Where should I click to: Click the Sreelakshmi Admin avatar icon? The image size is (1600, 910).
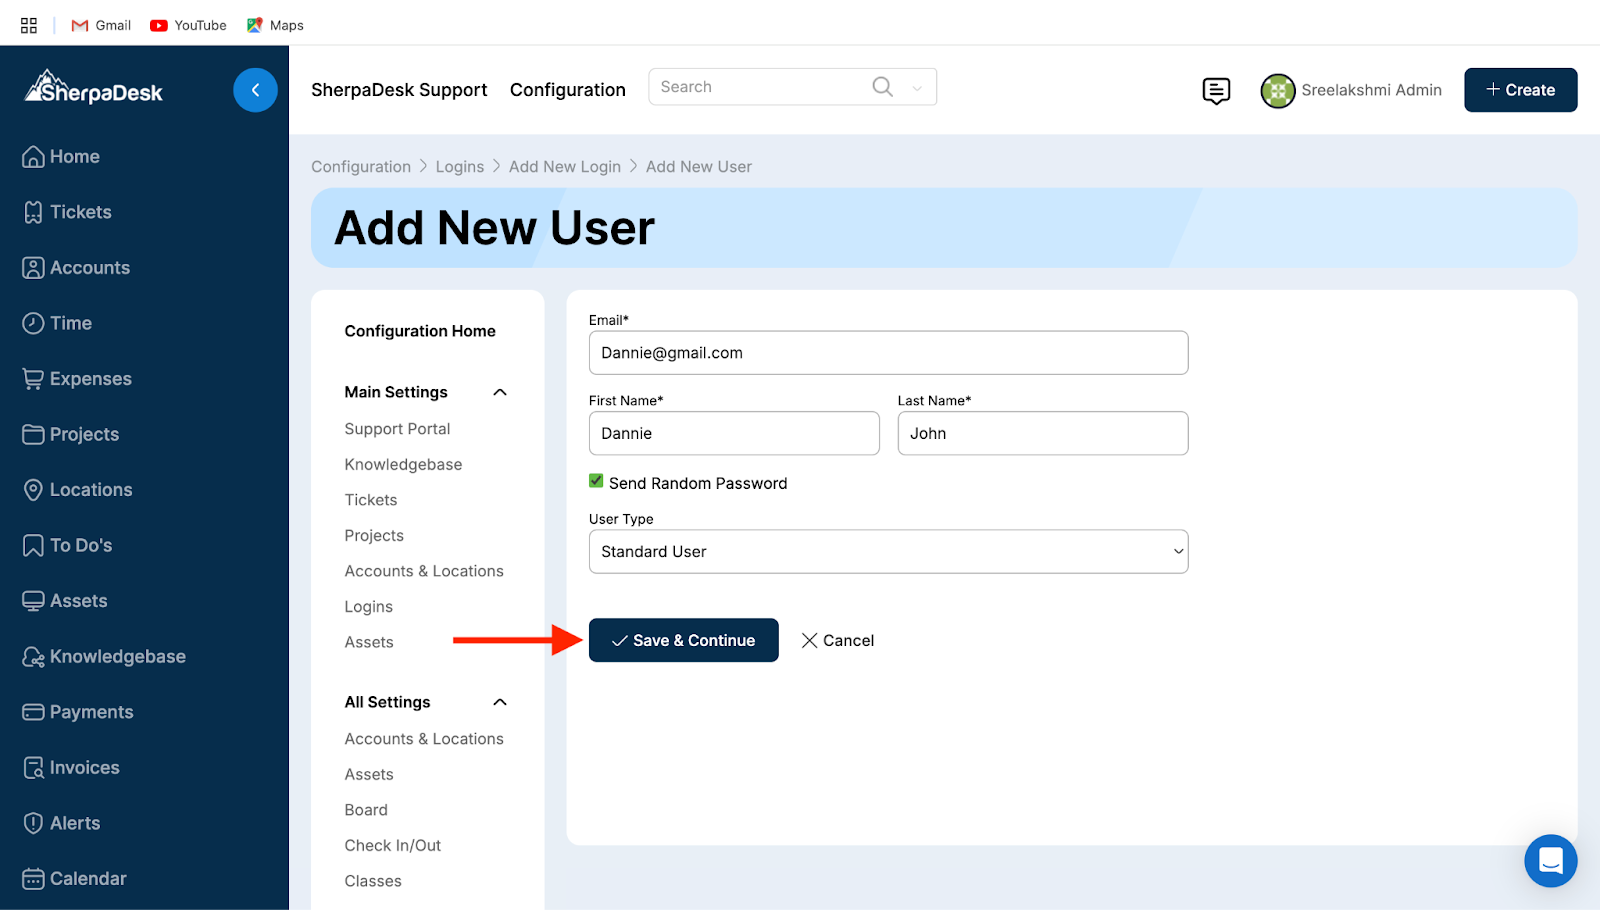[1277, 91]
